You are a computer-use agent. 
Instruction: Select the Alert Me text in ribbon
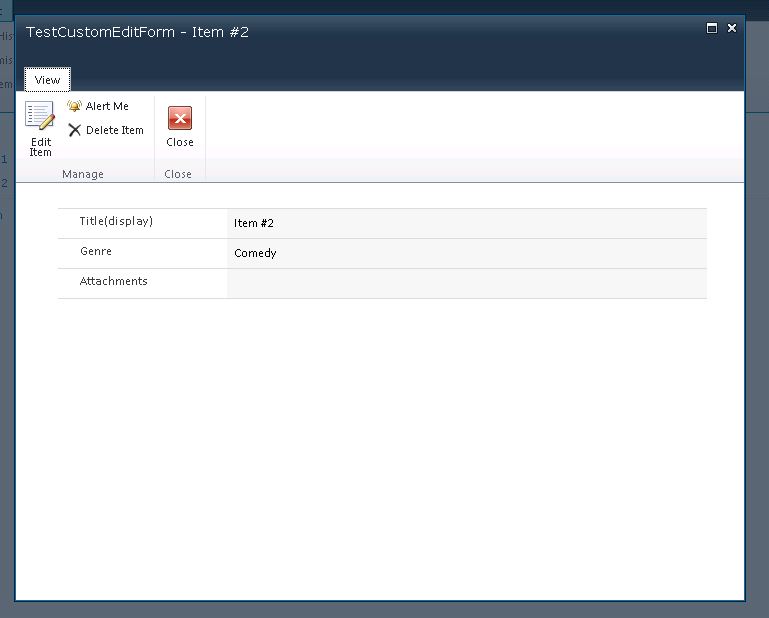click(107, 106)
